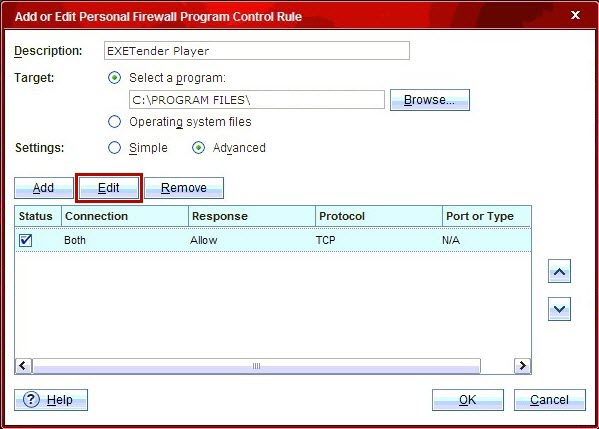The width and height of the screenshot is (599, 429).
Task: Select Operating system files radio button
Action: pyautogui.click(x=115, y=122)
